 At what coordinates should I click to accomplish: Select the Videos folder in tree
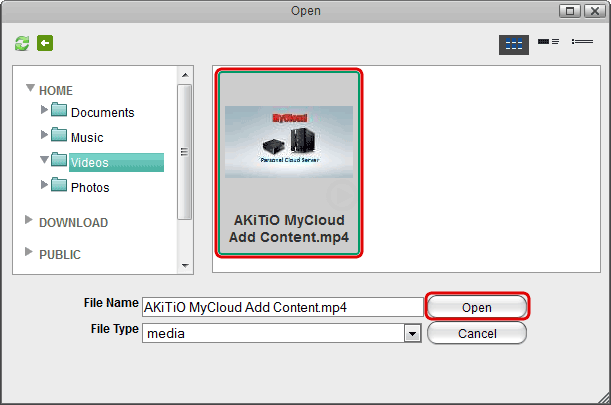click(90, 162)
